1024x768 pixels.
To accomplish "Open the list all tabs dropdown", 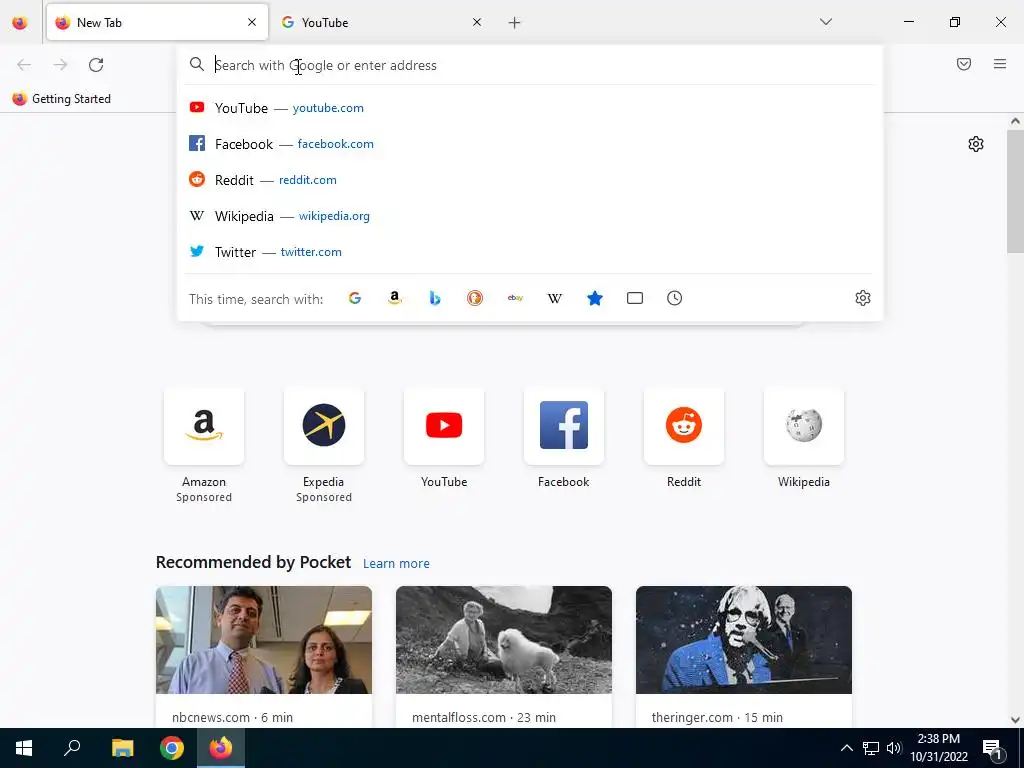I will pos(825,22).
